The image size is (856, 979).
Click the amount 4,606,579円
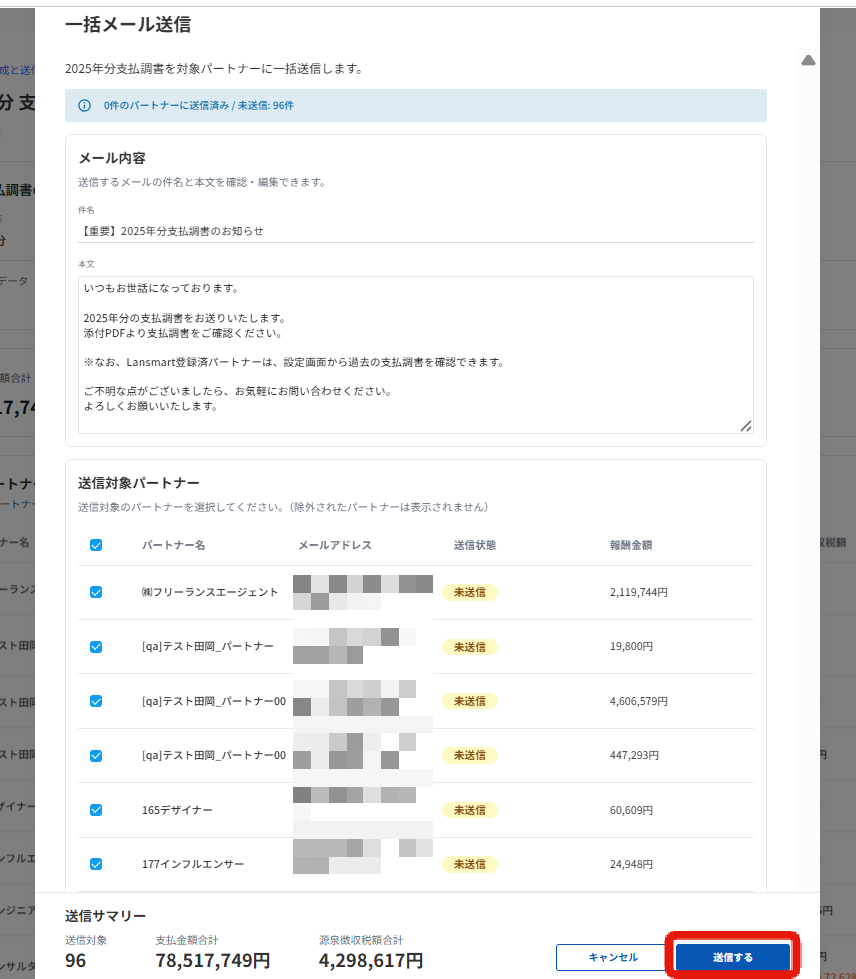639,701
